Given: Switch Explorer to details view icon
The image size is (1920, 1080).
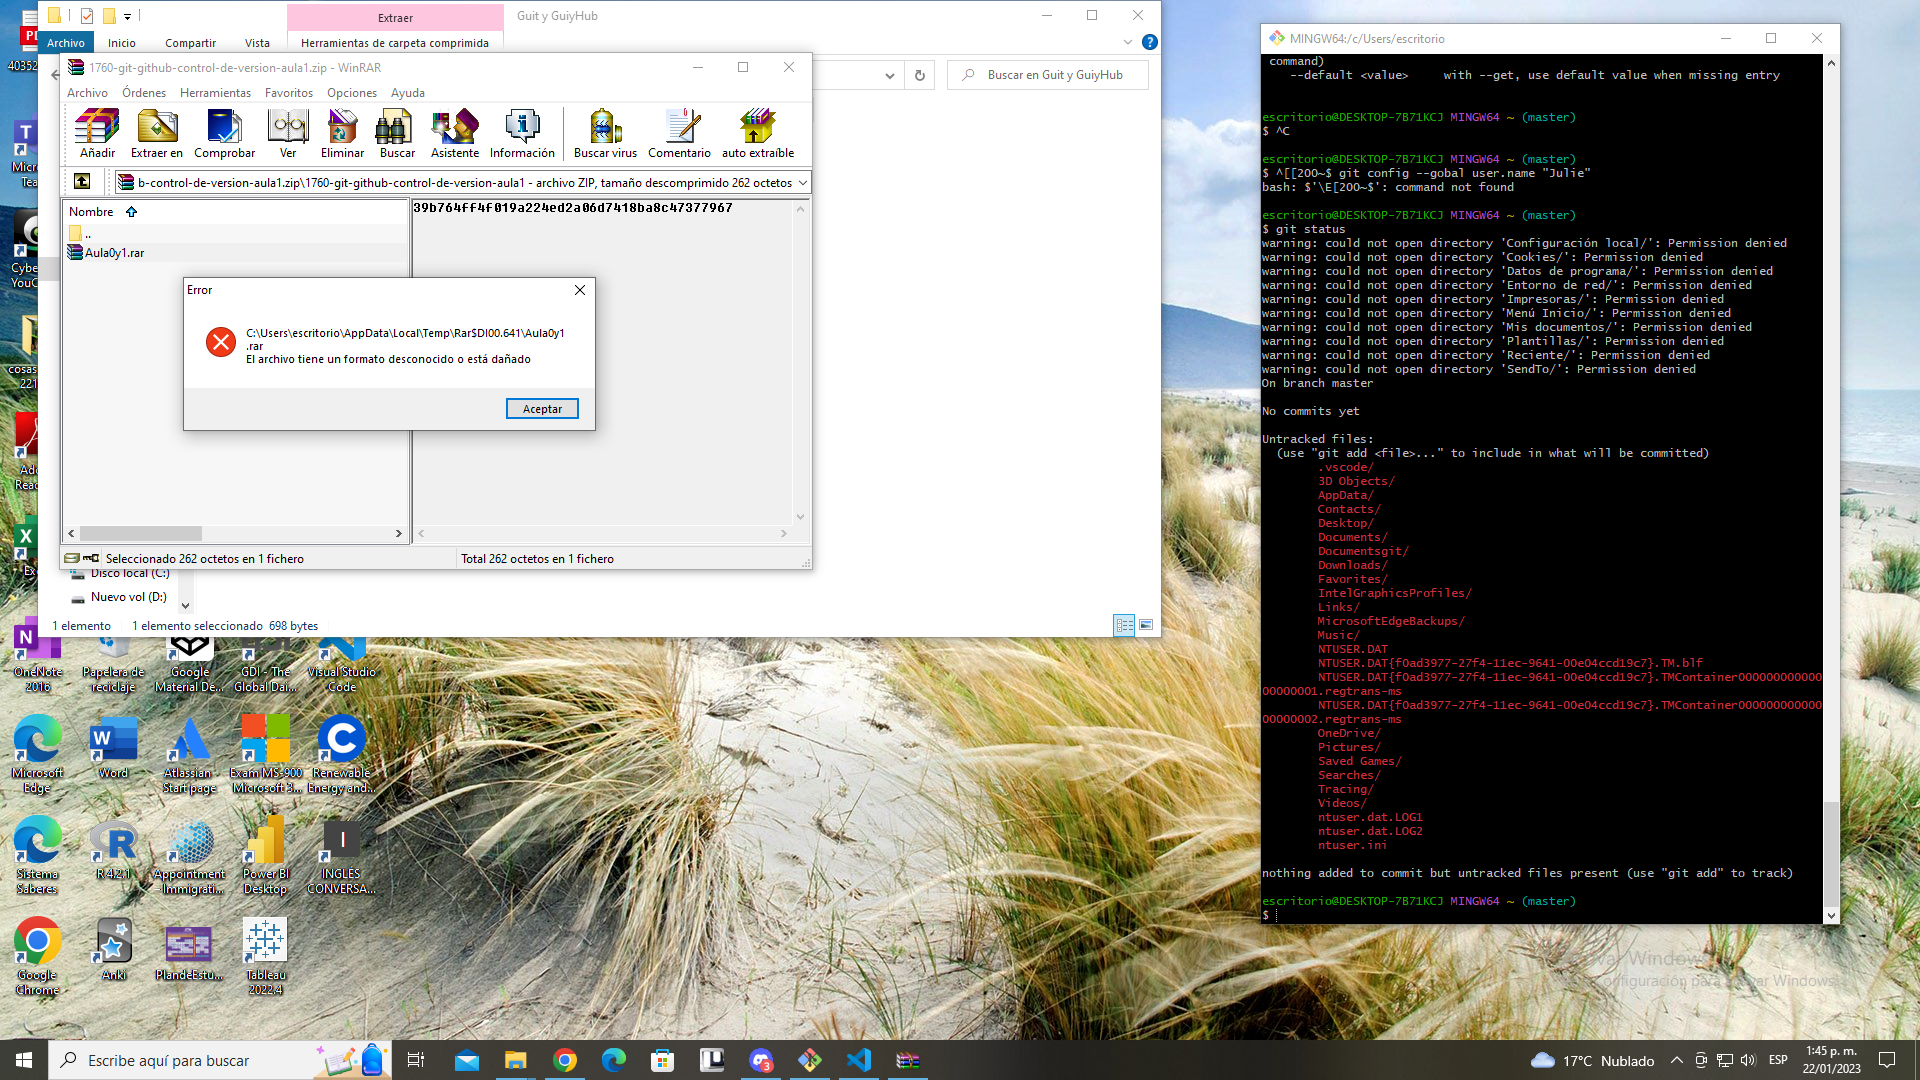Looking at the screenshot, I should pos(1124,625).
